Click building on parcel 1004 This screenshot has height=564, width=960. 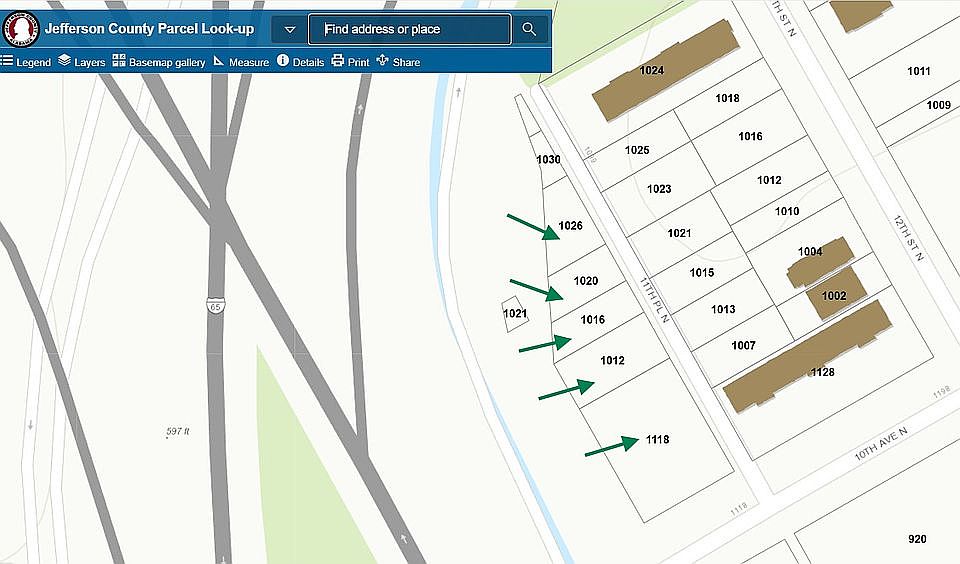click(x=820, y=262)
